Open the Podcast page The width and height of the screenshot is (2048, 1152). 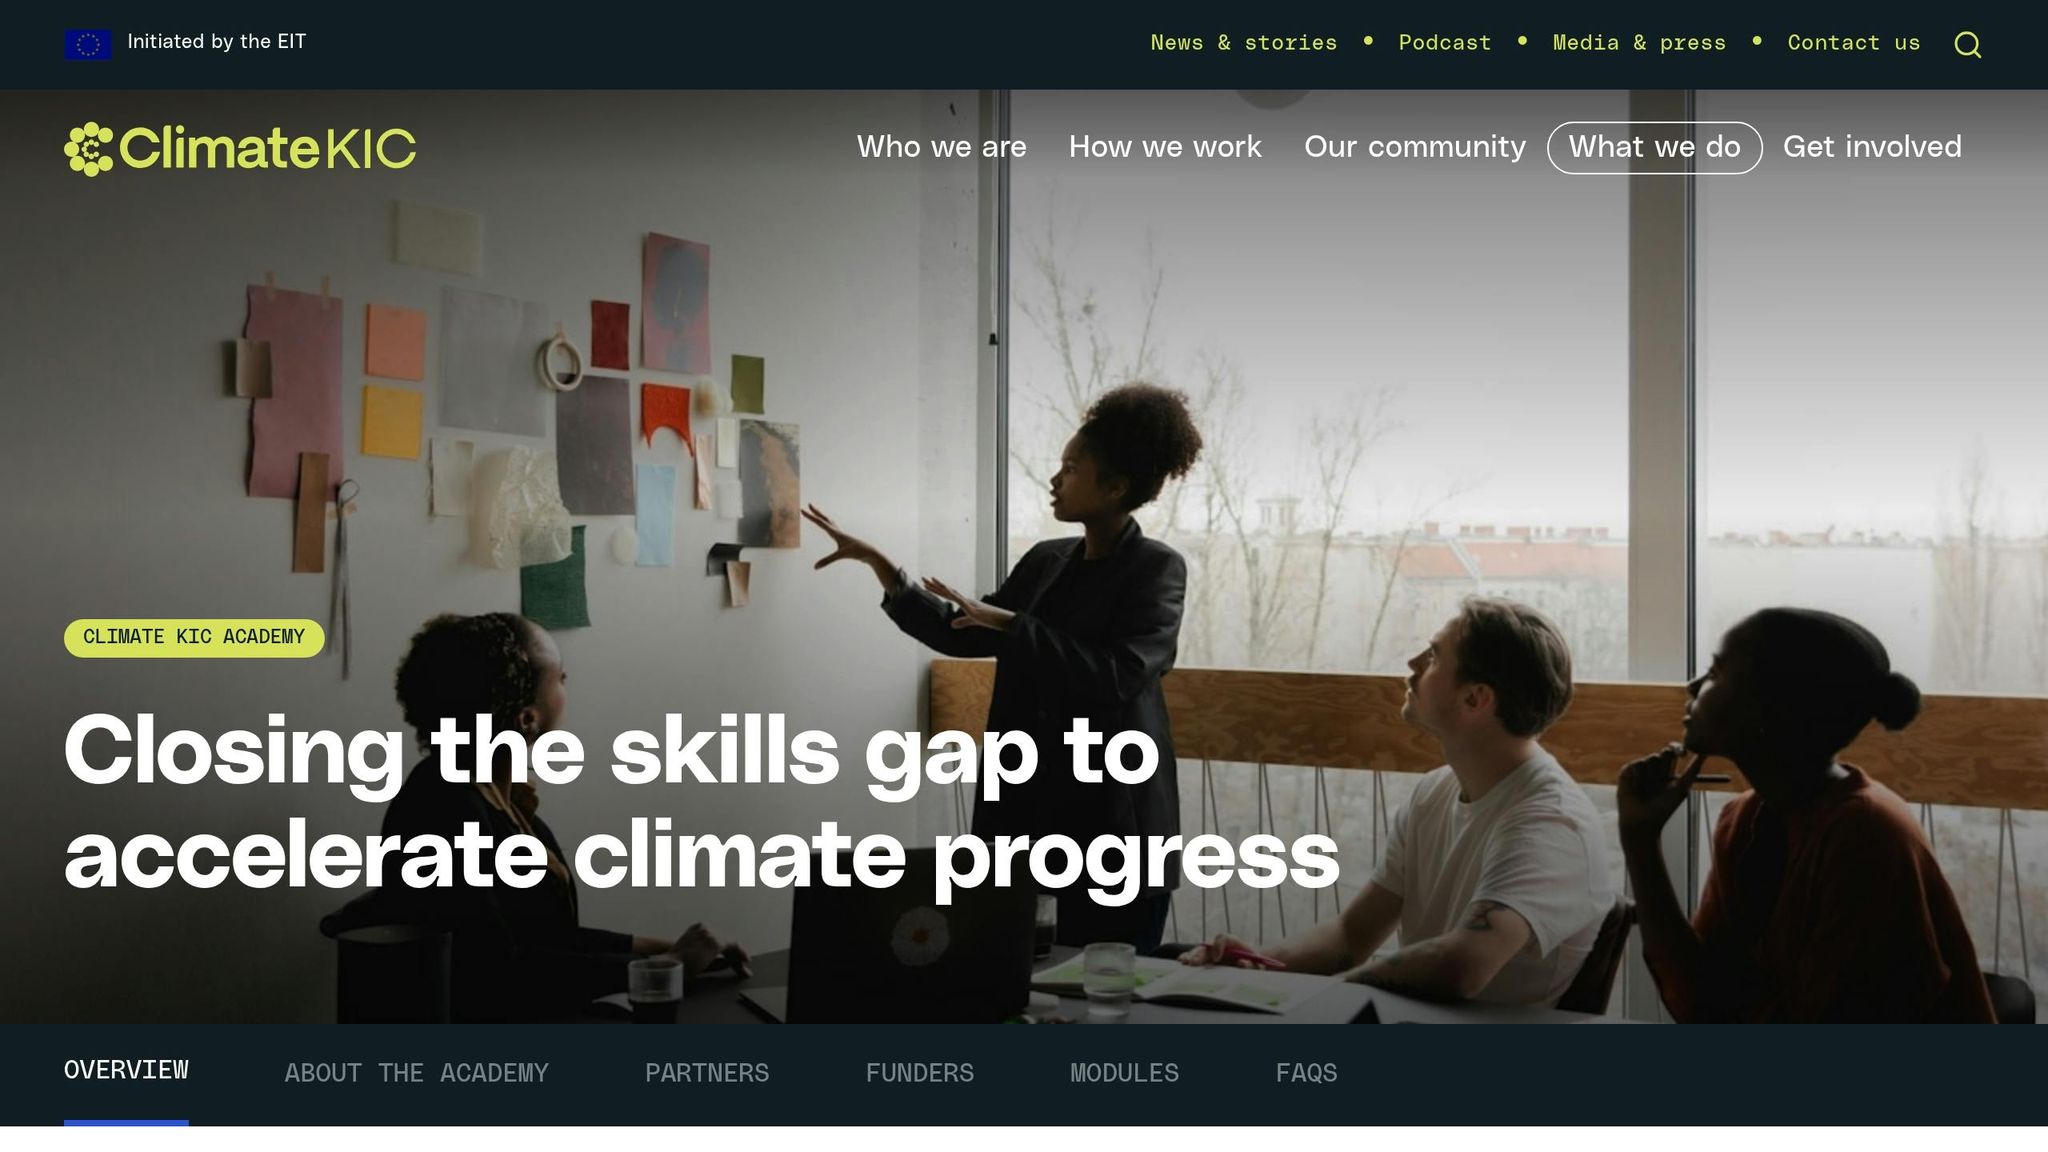[x=1444, y=42]
